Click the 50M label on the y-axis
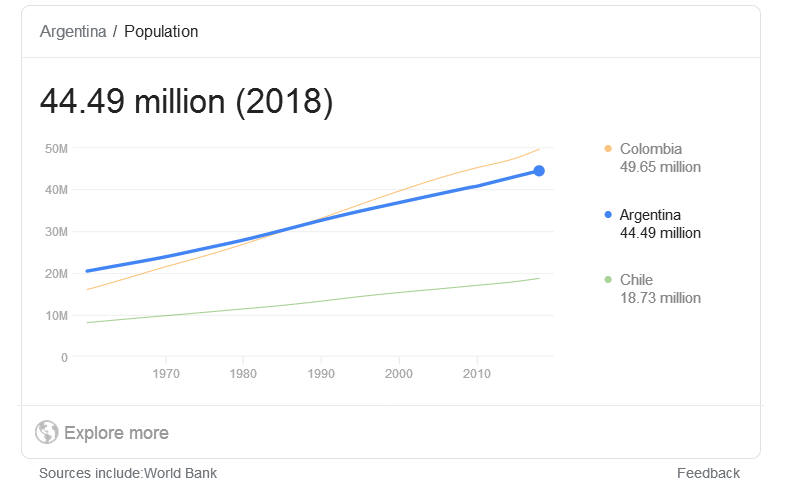The height and width of the screenshot is (492, 787). [56, 148]
